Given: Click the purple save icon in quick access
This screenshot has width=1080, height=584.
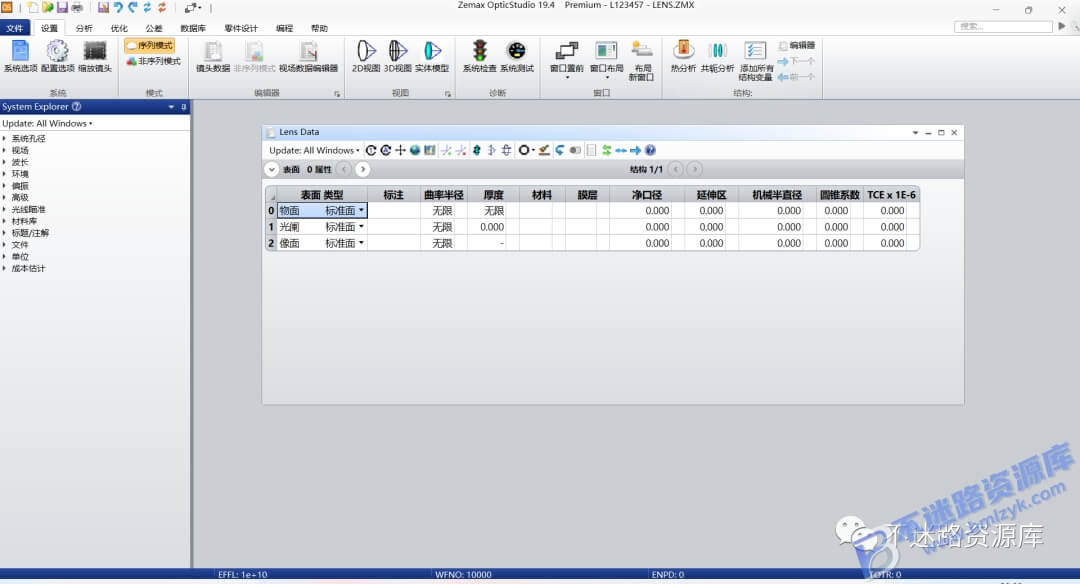Looking at the screenshot, I should (62, 8).
